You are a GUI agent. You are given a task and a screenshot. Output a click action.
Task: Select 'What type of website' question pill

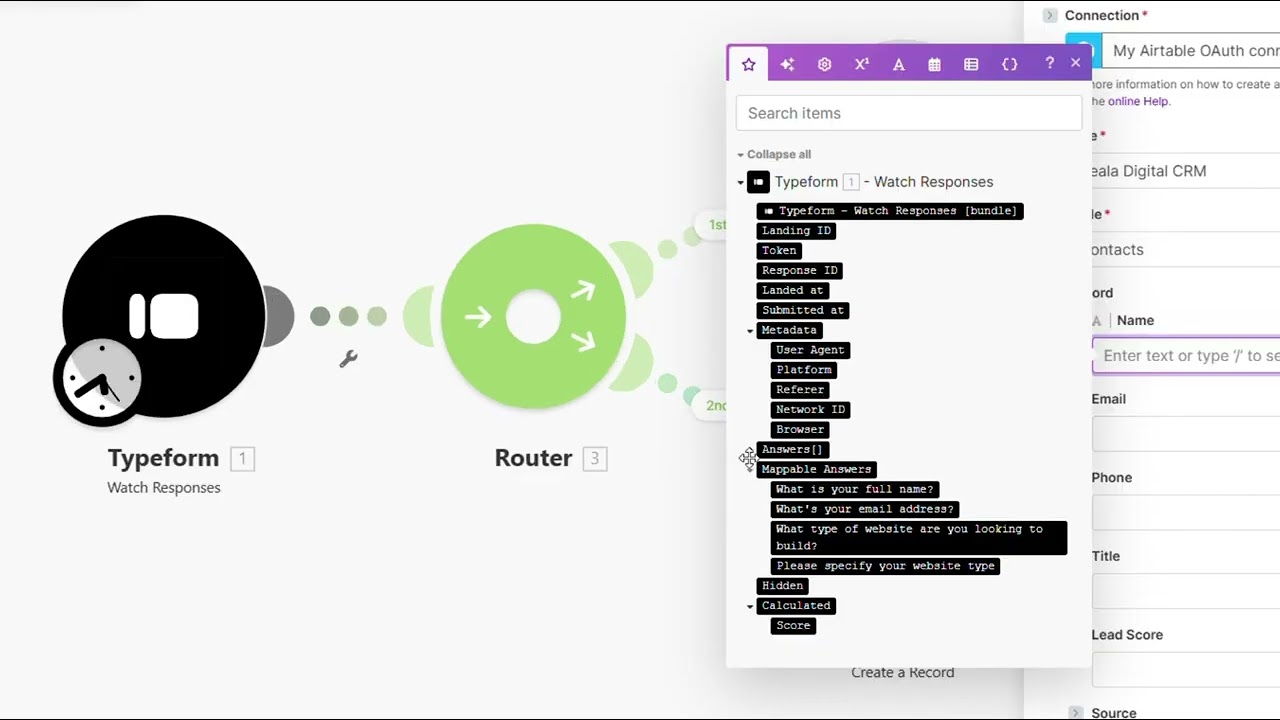(x=919, y=537)
